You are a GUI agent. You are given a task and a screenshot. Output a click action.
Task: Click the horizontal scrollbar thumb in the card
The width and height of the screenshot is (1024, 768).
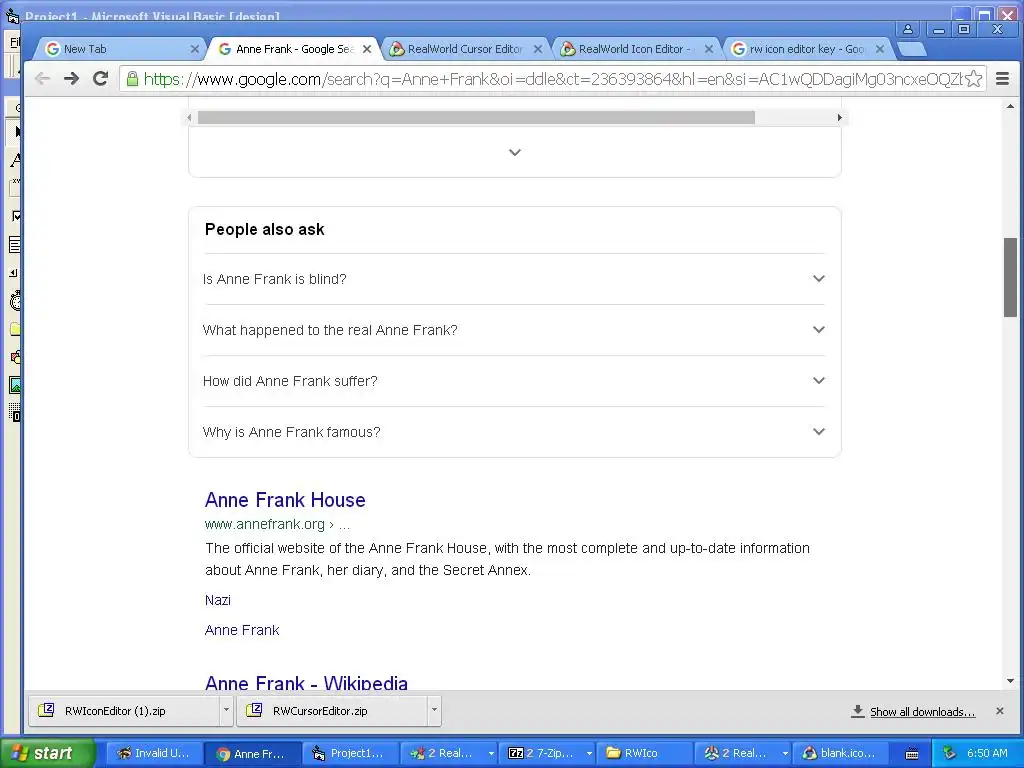[476, 118]
